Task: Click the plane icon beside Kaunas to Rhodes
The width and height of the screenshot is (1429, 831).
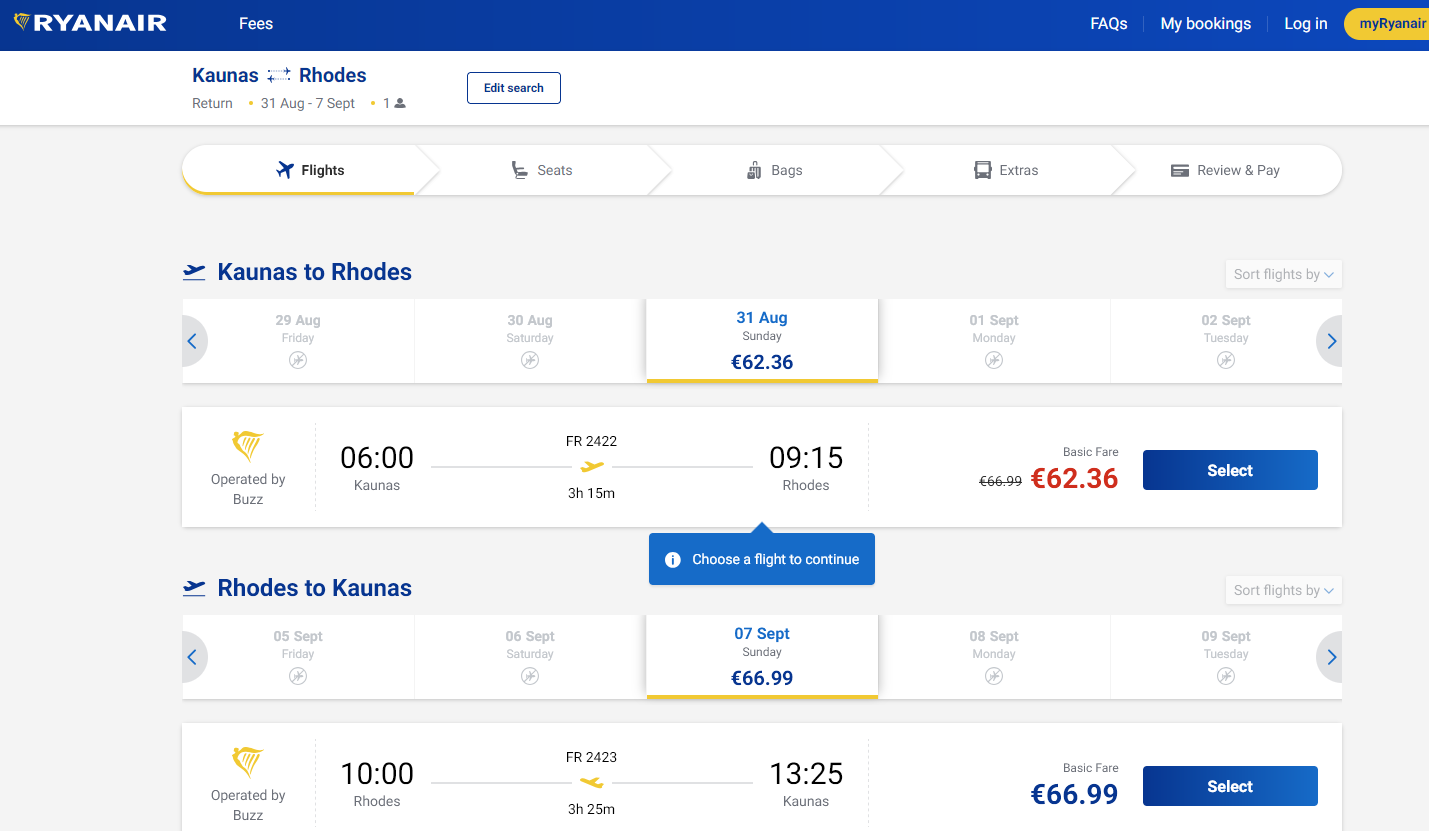Action: 194,272
